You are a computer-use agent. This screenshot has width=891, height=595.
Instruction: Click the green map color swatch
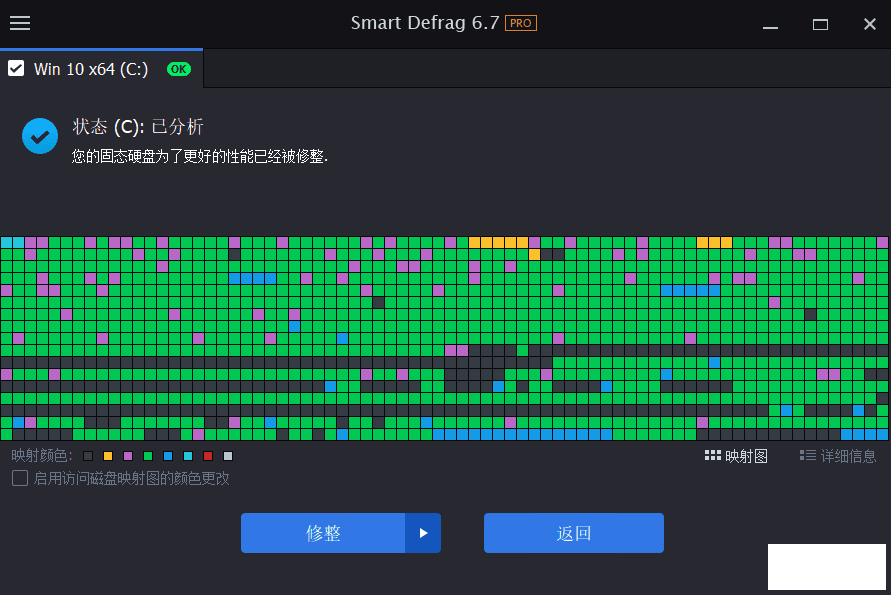tap(148, 456)
